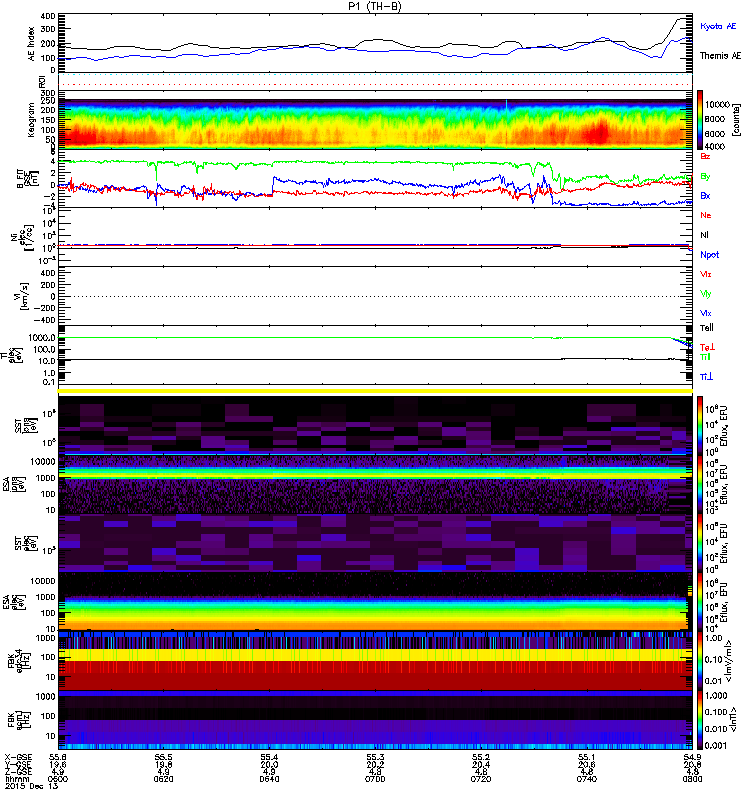
Task: Click the X-GSE value 55.4
Action: pos(269,757)
